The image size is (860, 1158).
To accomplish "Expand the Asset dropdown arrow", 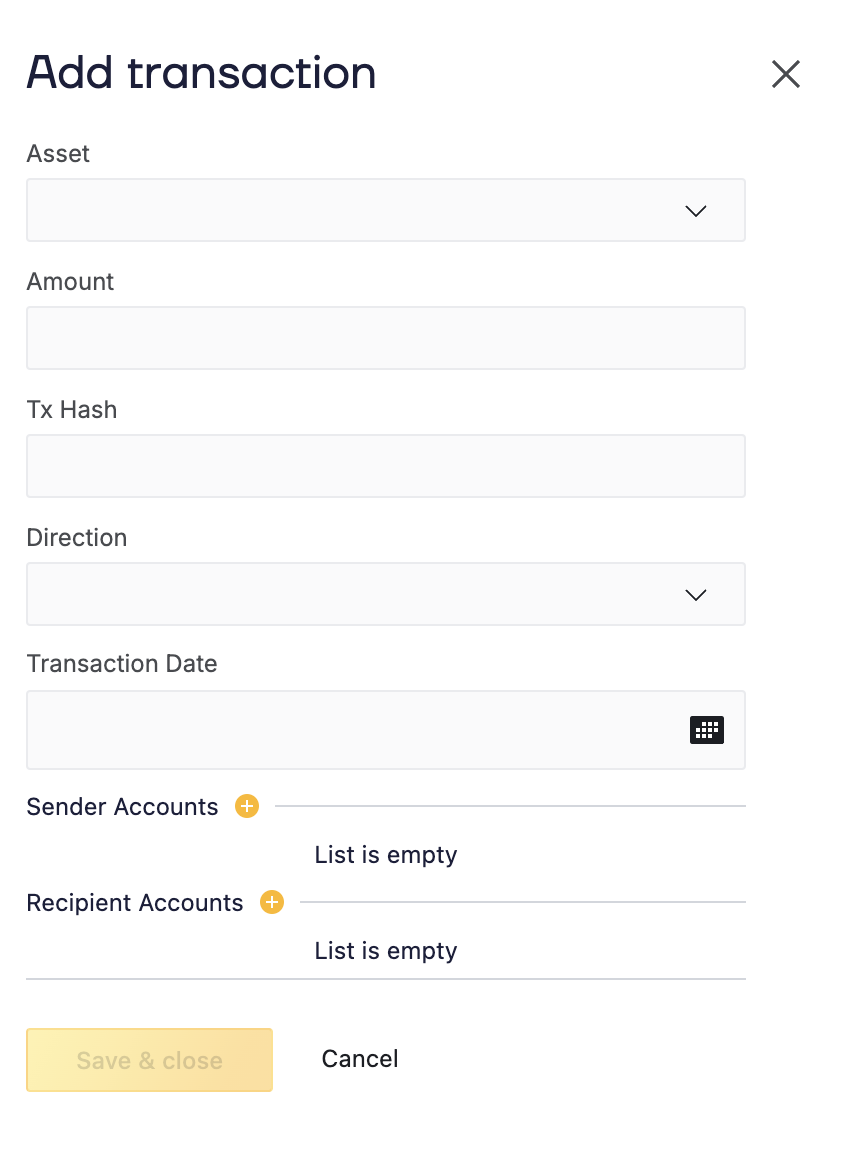I will 696,210.
